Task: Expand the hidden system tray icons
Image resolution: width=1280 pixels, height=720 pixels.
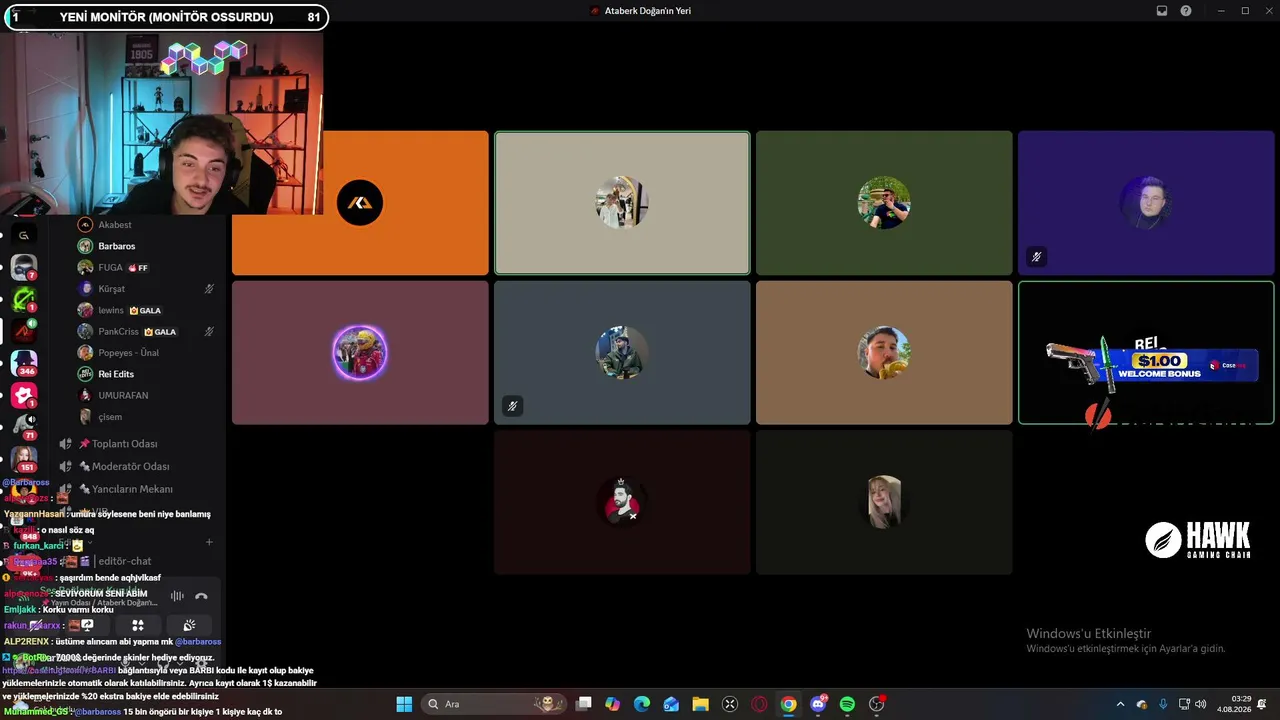Action: click(1120, 704)
